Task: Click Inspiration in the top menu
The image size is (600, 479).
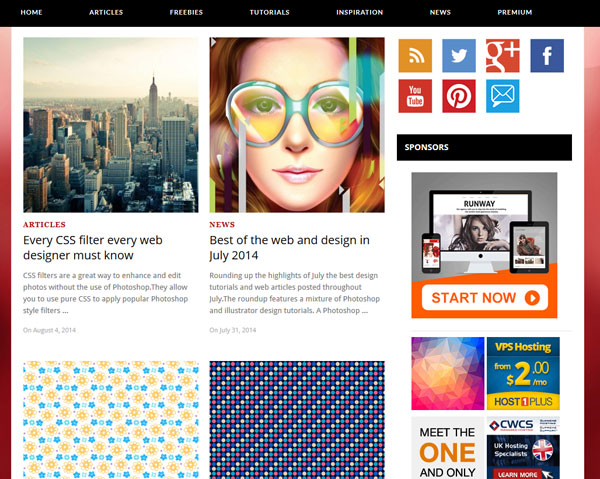Action: tap(359, 13)
